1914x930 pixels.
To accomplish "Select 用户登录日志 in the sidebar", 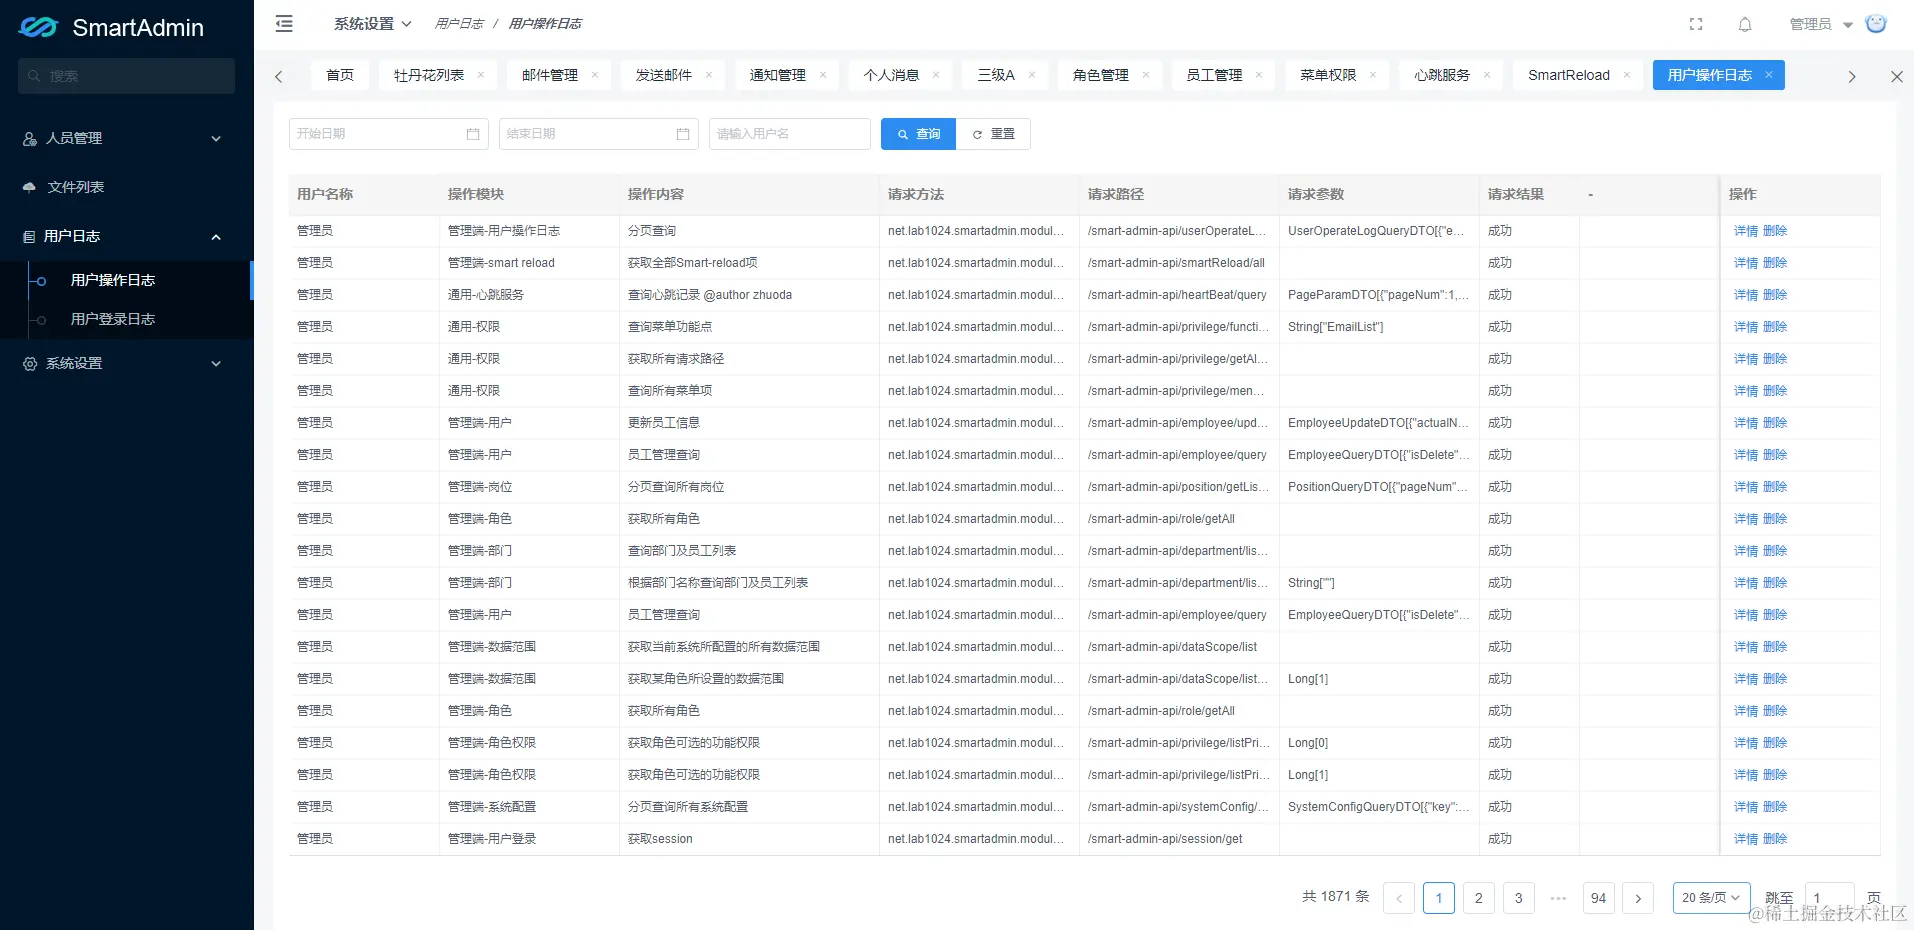I will pos(113,319).
